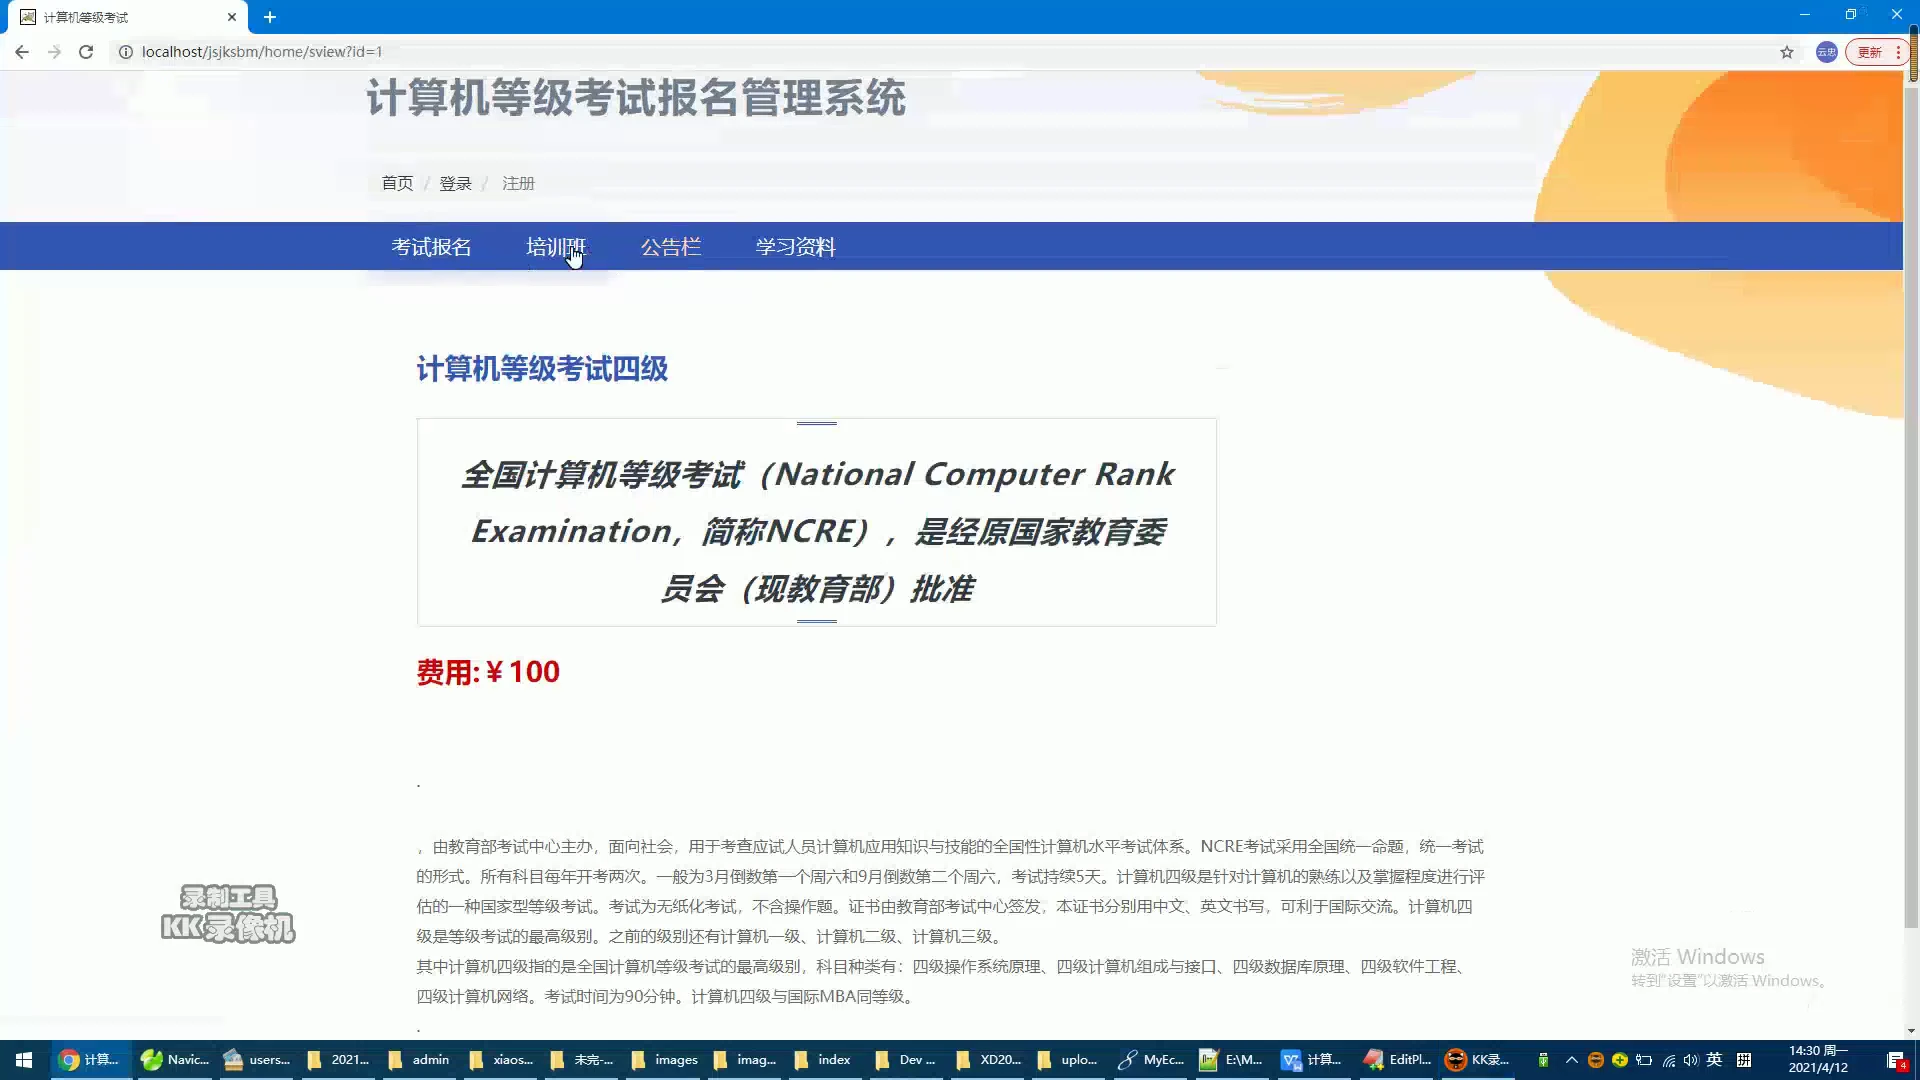Image resolution: width=1920 pixels, height=1080 pixels.
Task: Open the 考试报名 menu item
Action: [431, 247]
